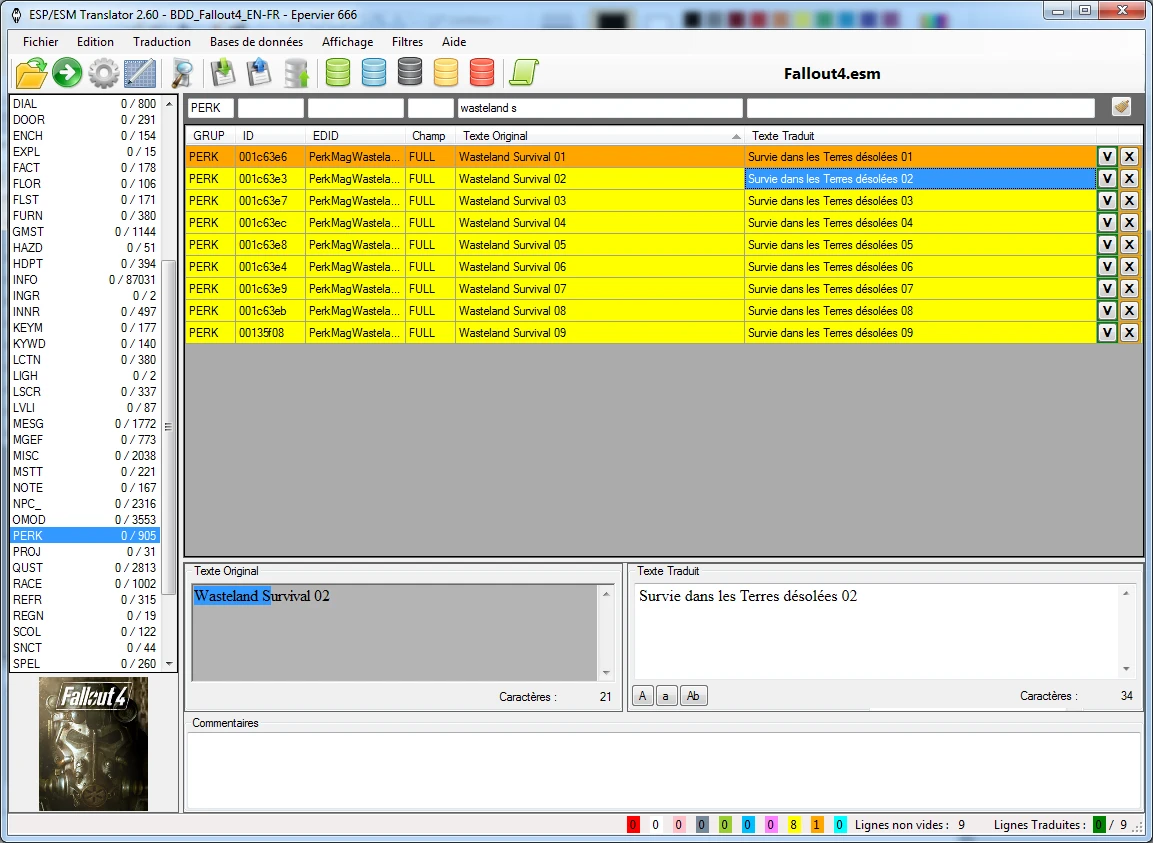Click the floppy disk with green down arrow icon

pos(223,73)
